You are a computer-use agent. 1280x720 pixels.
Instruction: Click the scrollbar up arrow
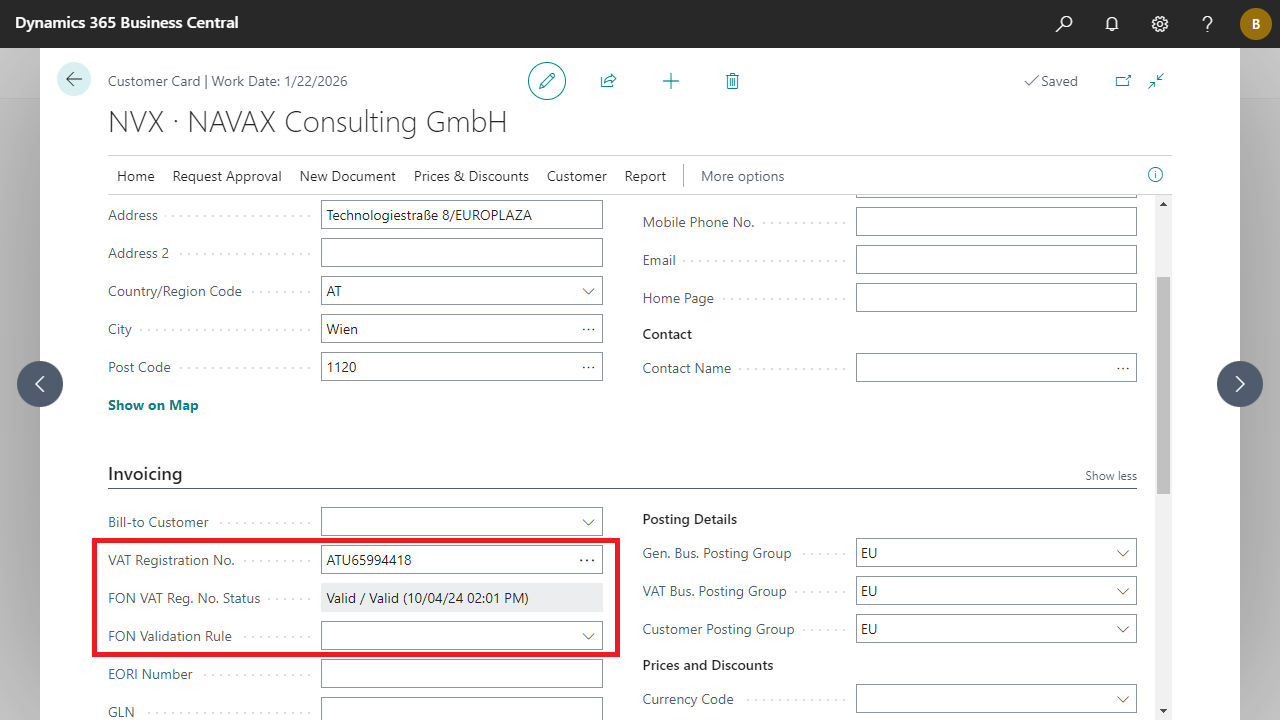(x=1163, y=203)
